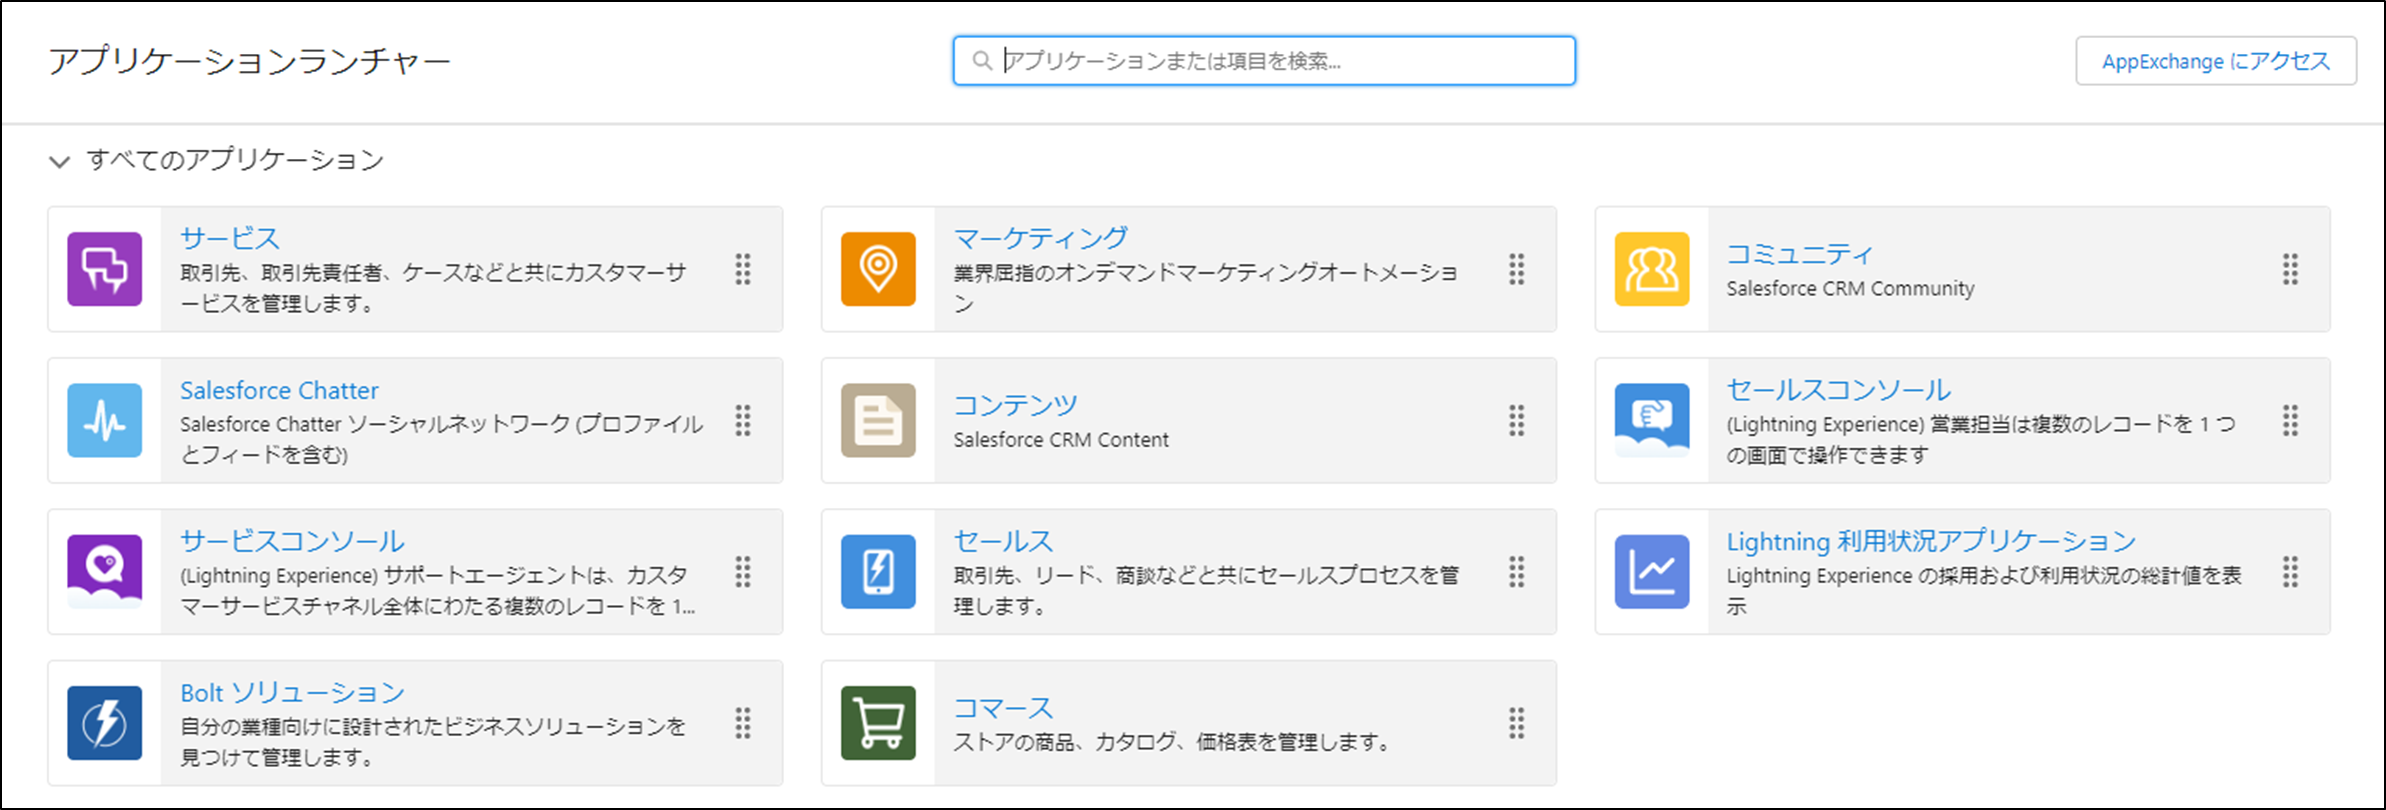The width and height of the screenshot is (2386, 810).
Task: Click the サービスコンソール tile drag handle
Action: tap(743, 572)
